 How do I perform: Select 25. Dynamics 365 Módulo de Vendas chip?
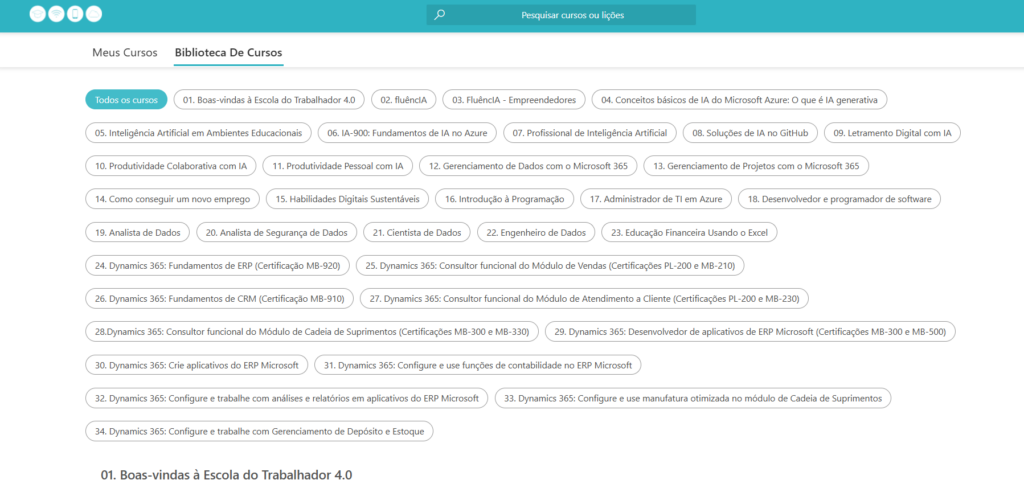(x=550, y=265)
